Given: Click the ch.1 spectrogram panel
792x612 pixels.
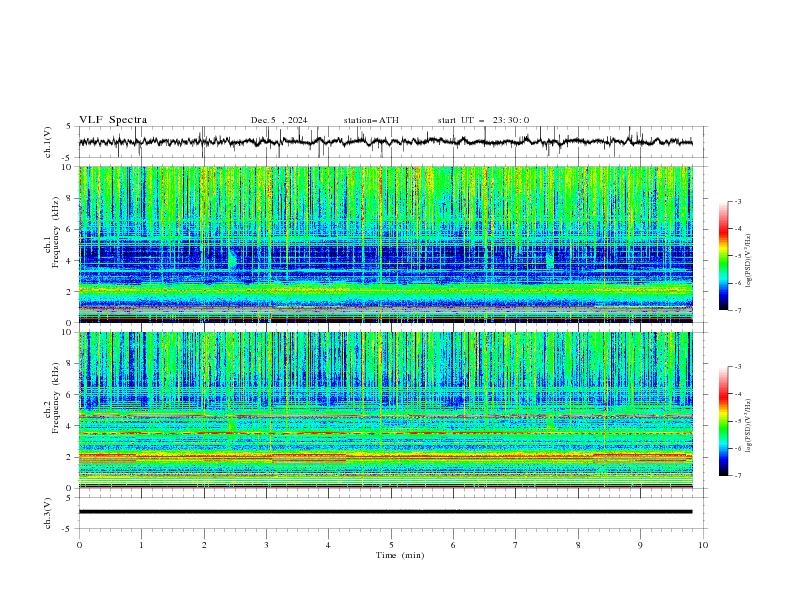Looking at the screenshot, I should coord(385,244).
